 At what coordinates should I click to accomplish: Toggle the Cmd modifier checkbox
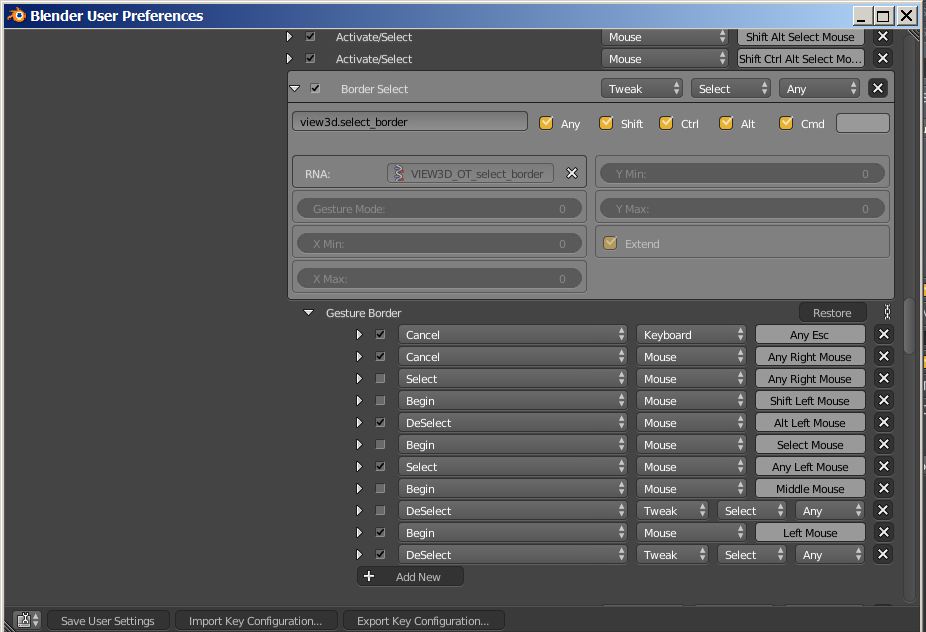786,123
